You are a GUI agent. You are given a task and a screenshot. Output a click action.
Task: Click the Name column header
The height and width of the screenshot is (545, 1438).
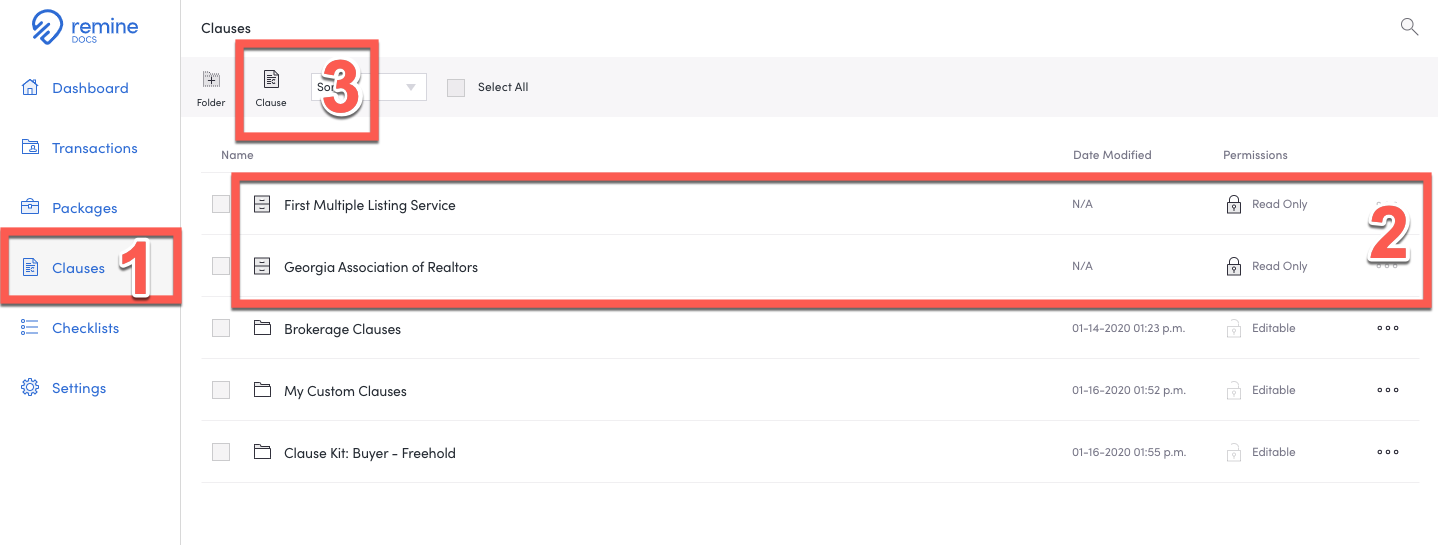pyautogui.click(x=237, y=155)
